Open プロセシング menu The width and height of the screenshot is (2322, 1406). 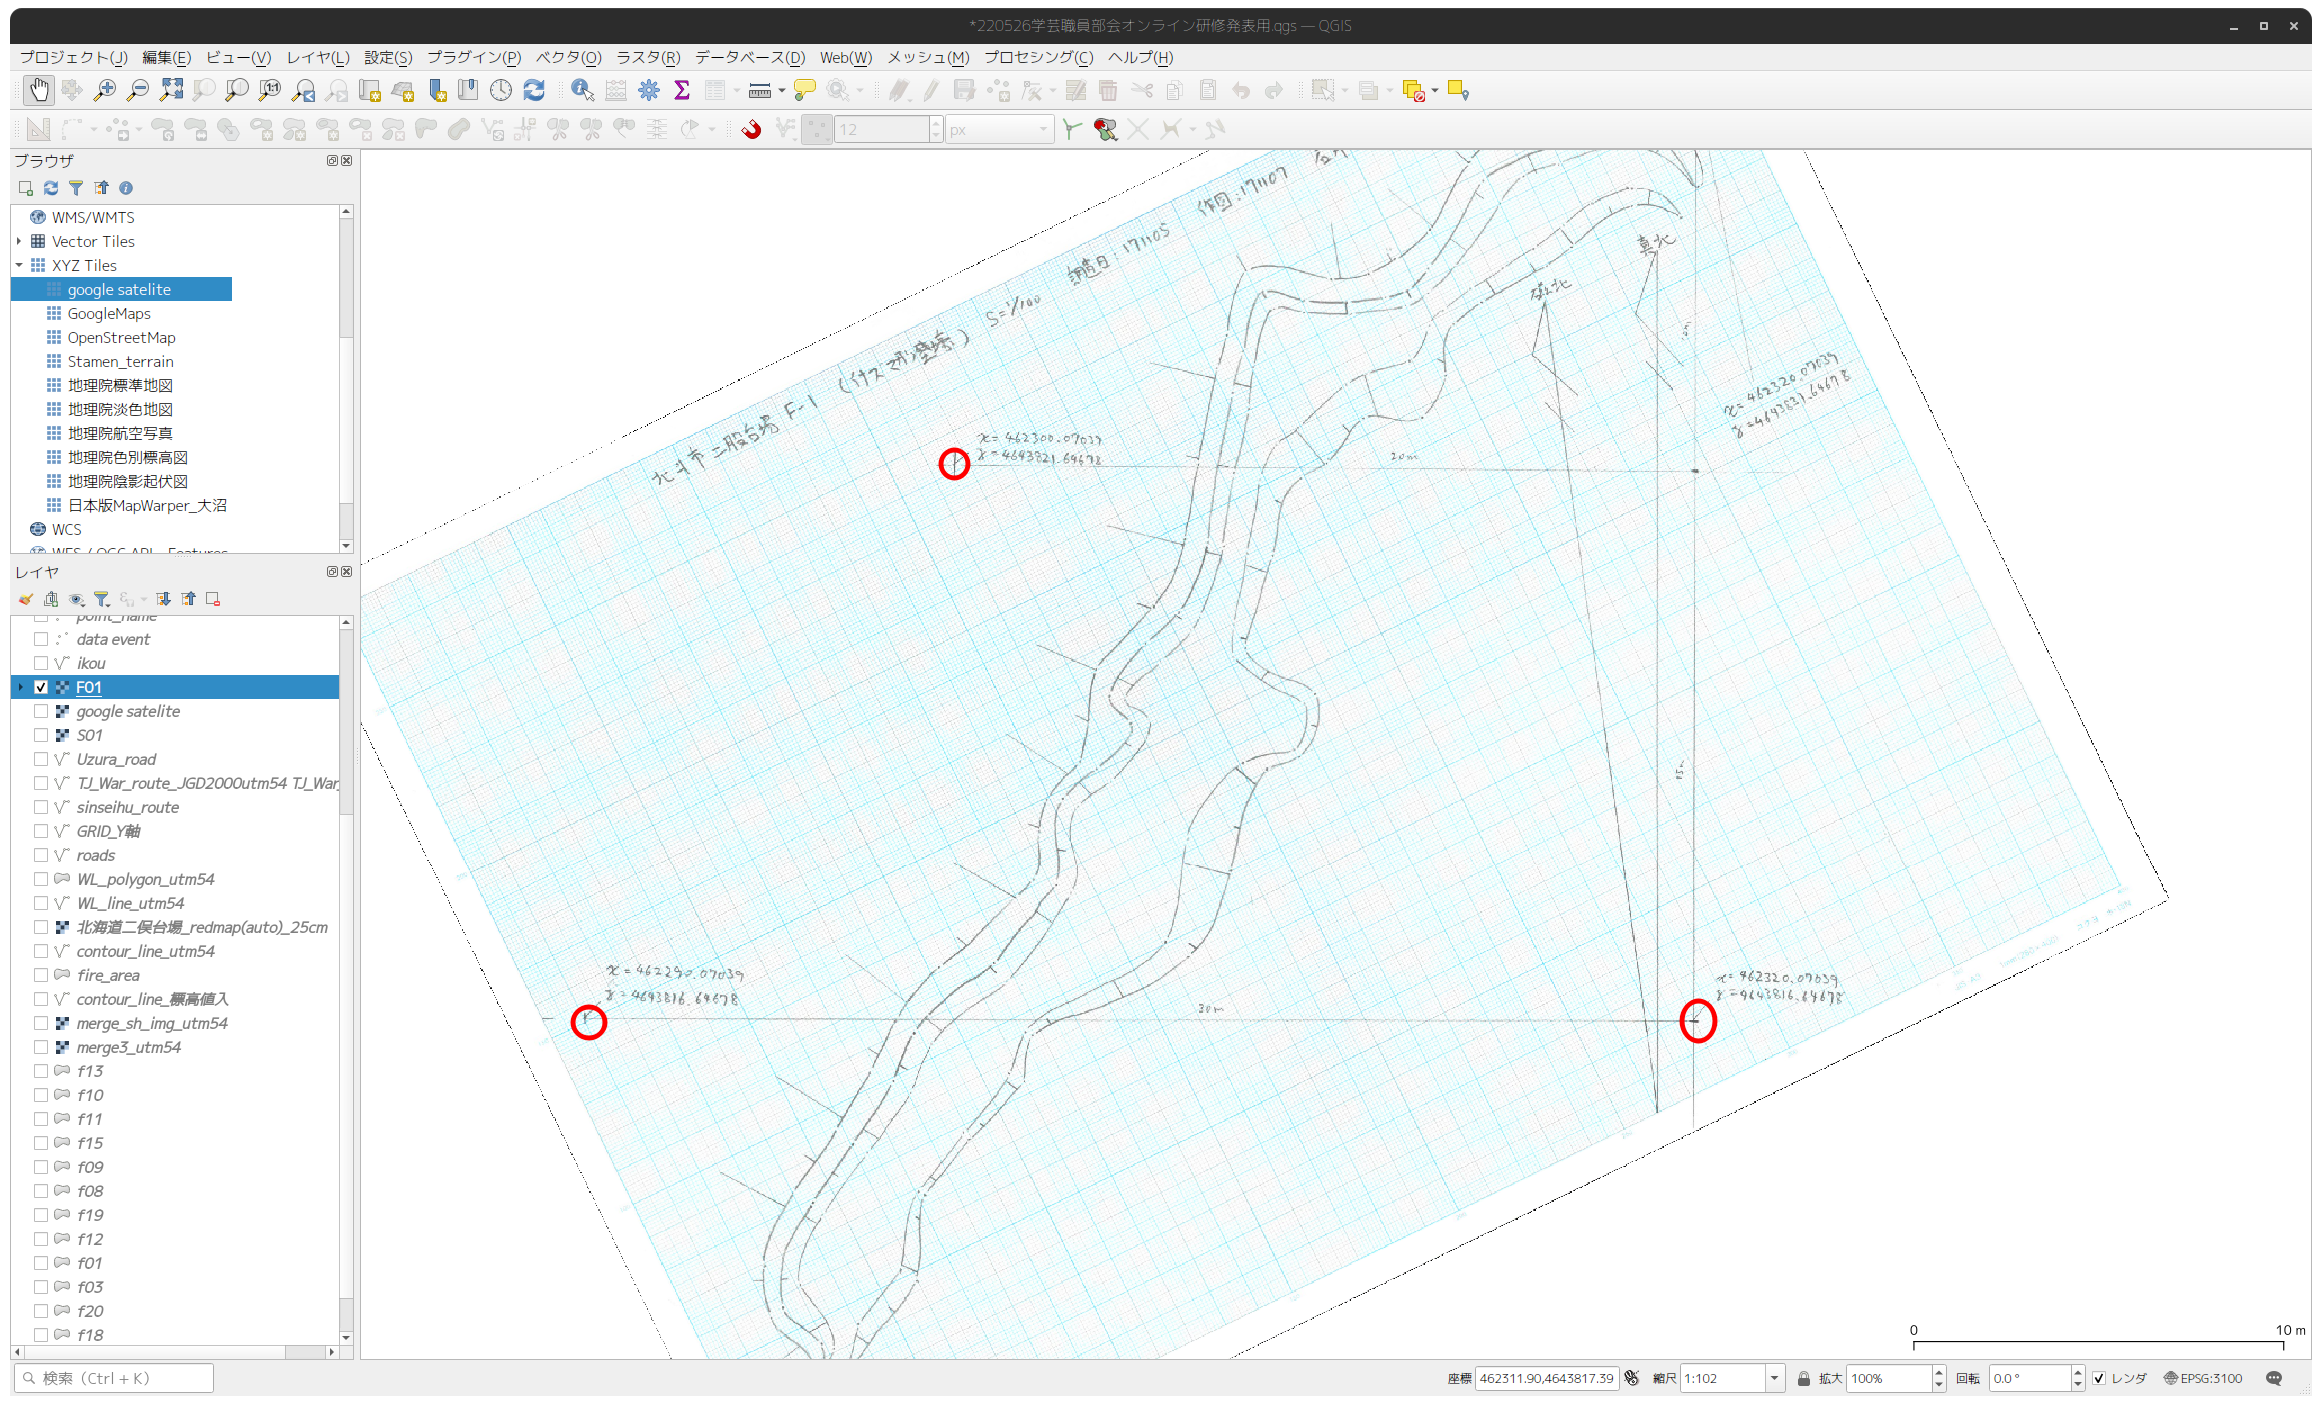[x=1038, y=57]
